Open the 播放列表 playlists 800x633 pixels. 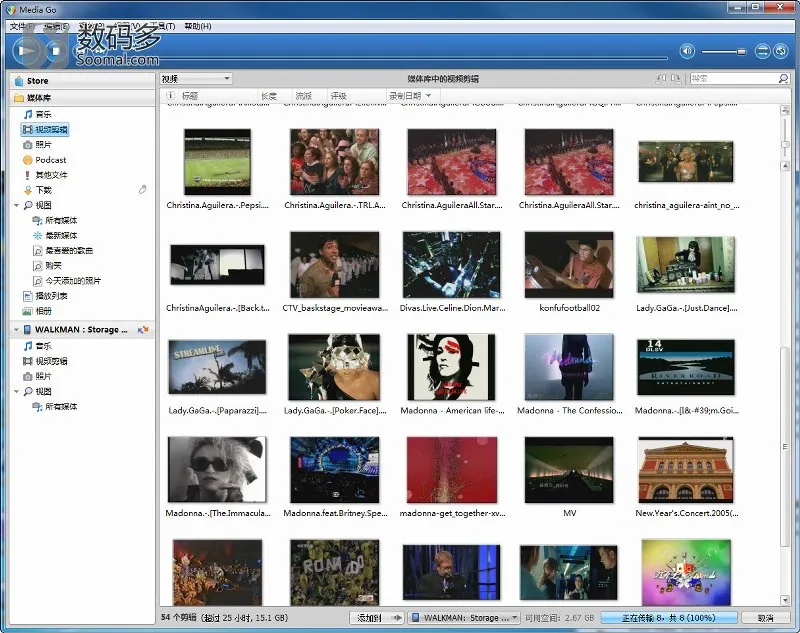click(45, 296)
